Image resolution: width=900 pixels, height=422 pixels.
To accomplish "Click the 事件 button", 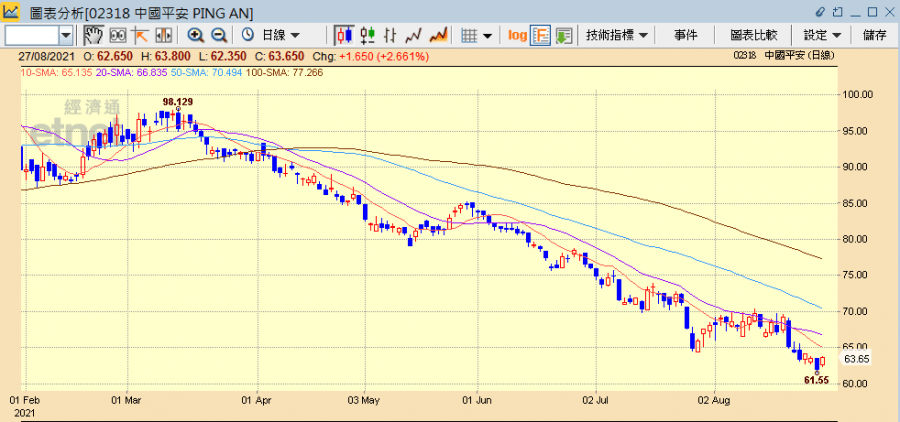I will [686, 35].
